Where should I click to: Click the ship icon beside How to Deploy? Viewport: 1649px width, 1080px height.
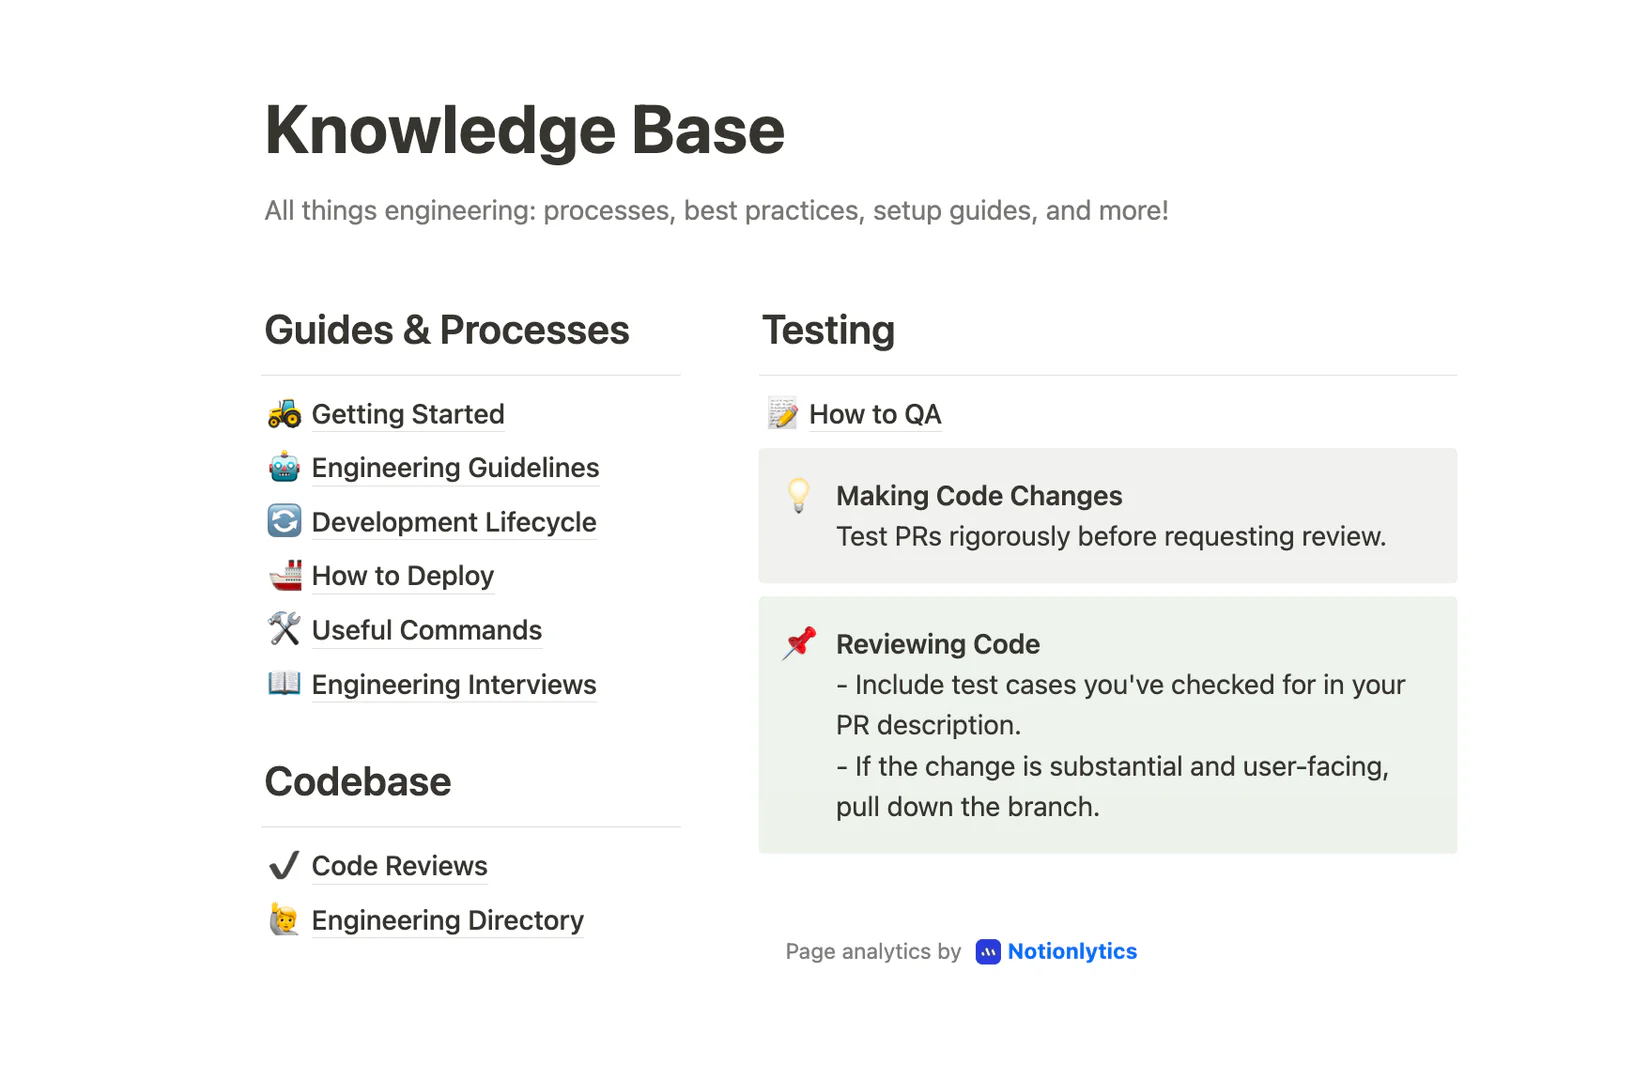point(284,575)
